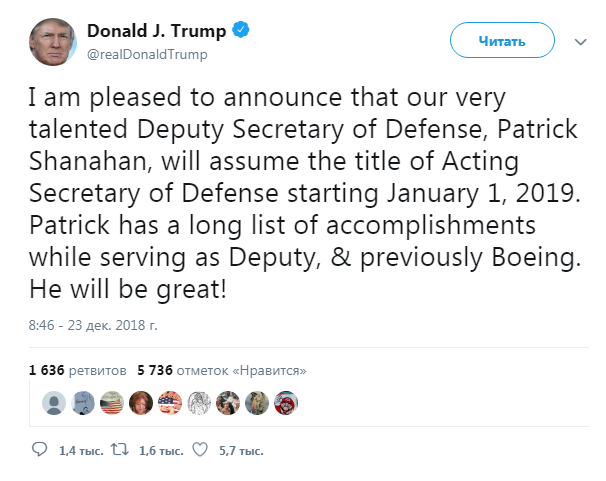Image resolution: width=606 pixels, height=481 pixels.
Task: Click the reply speech bubble icon
Action: tap(39, 450)
